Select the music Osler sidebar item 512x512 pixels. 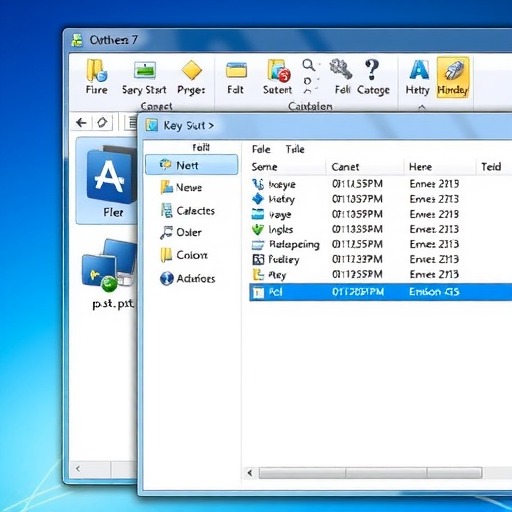[181, 232]
